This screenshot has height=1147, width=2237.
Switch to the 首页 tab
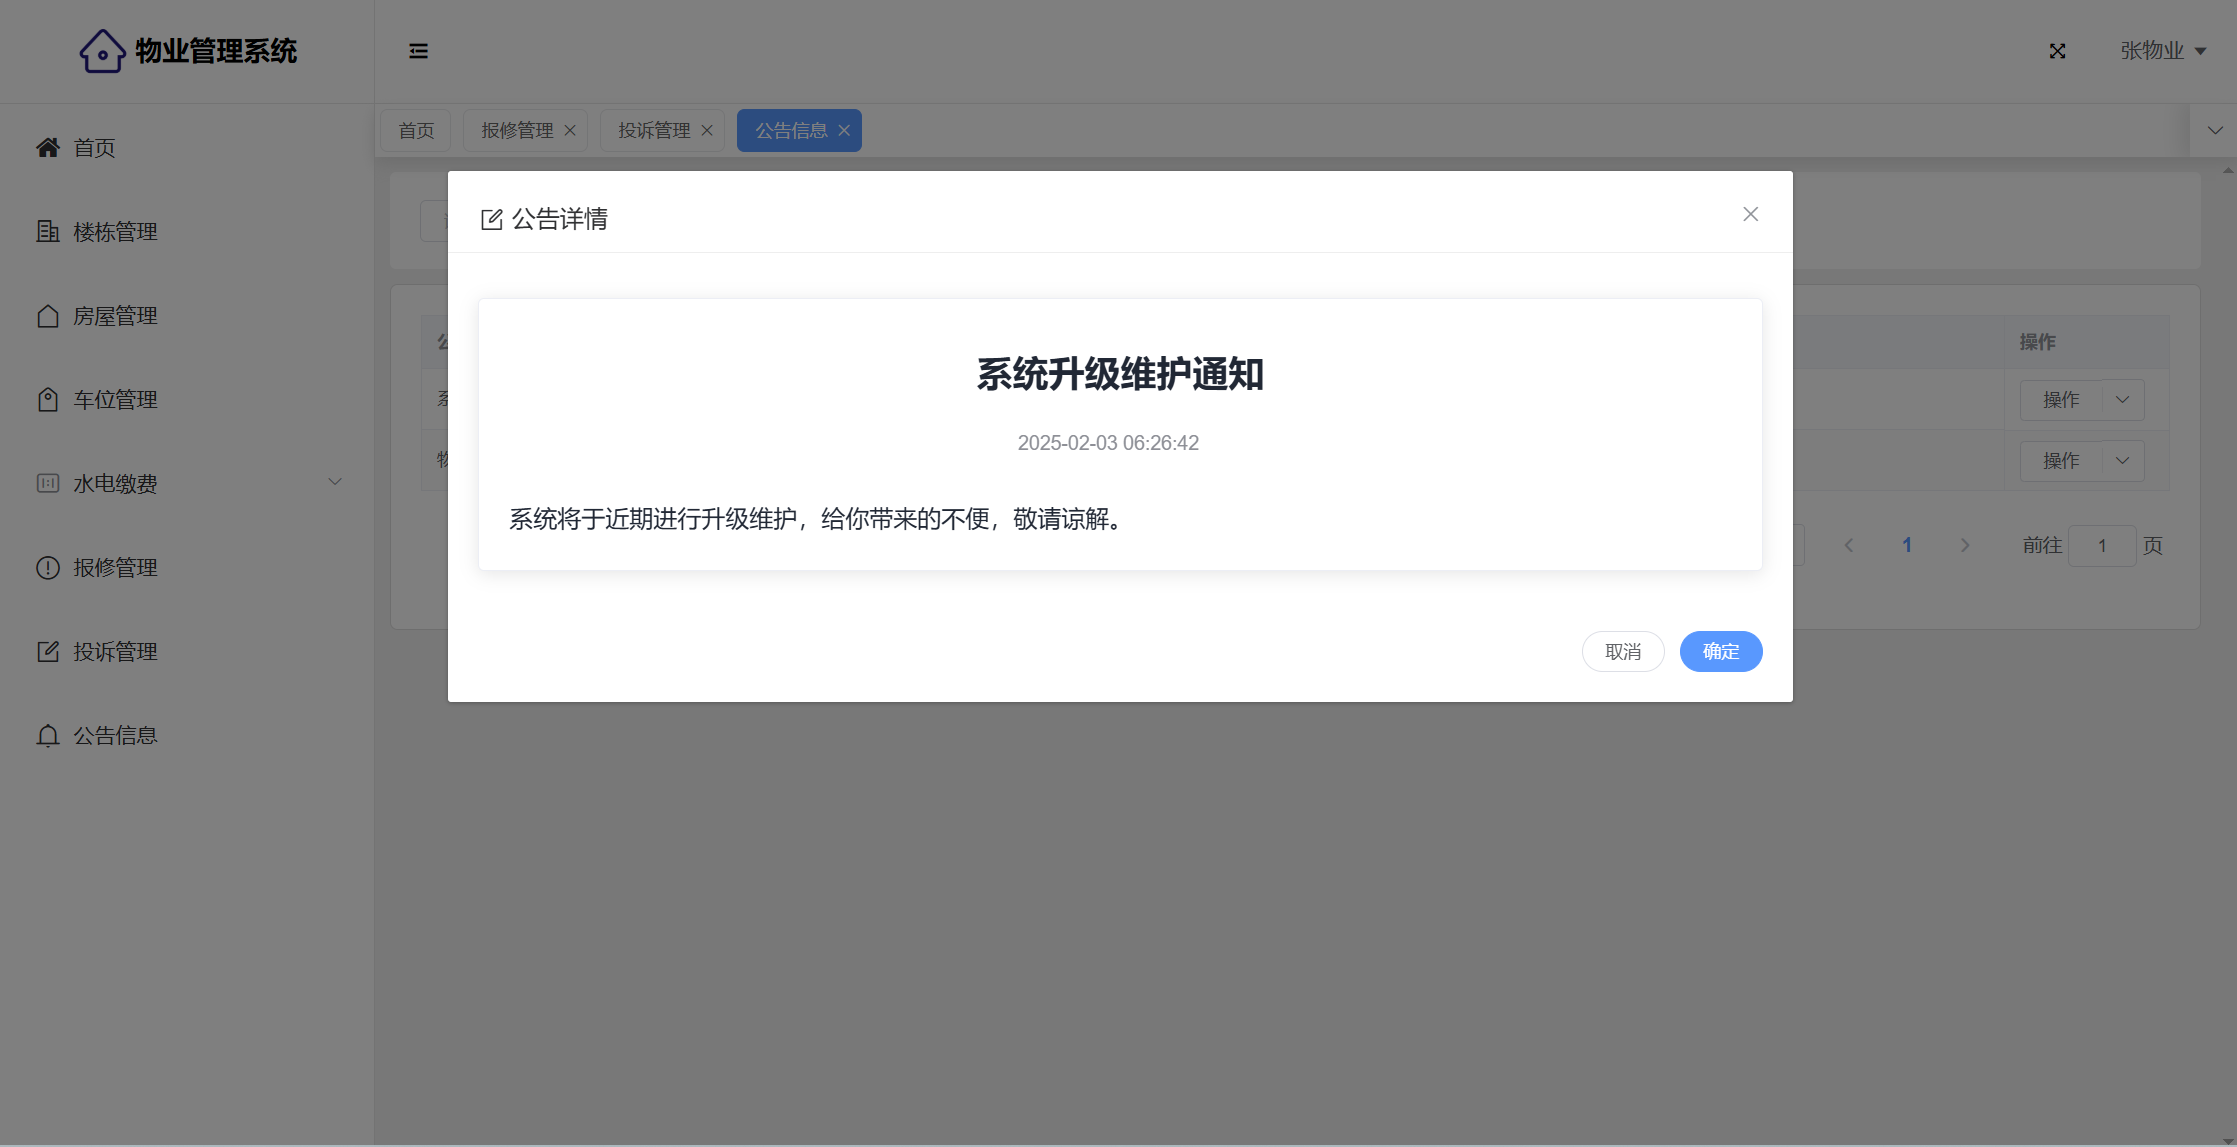(x=416, y=131)
